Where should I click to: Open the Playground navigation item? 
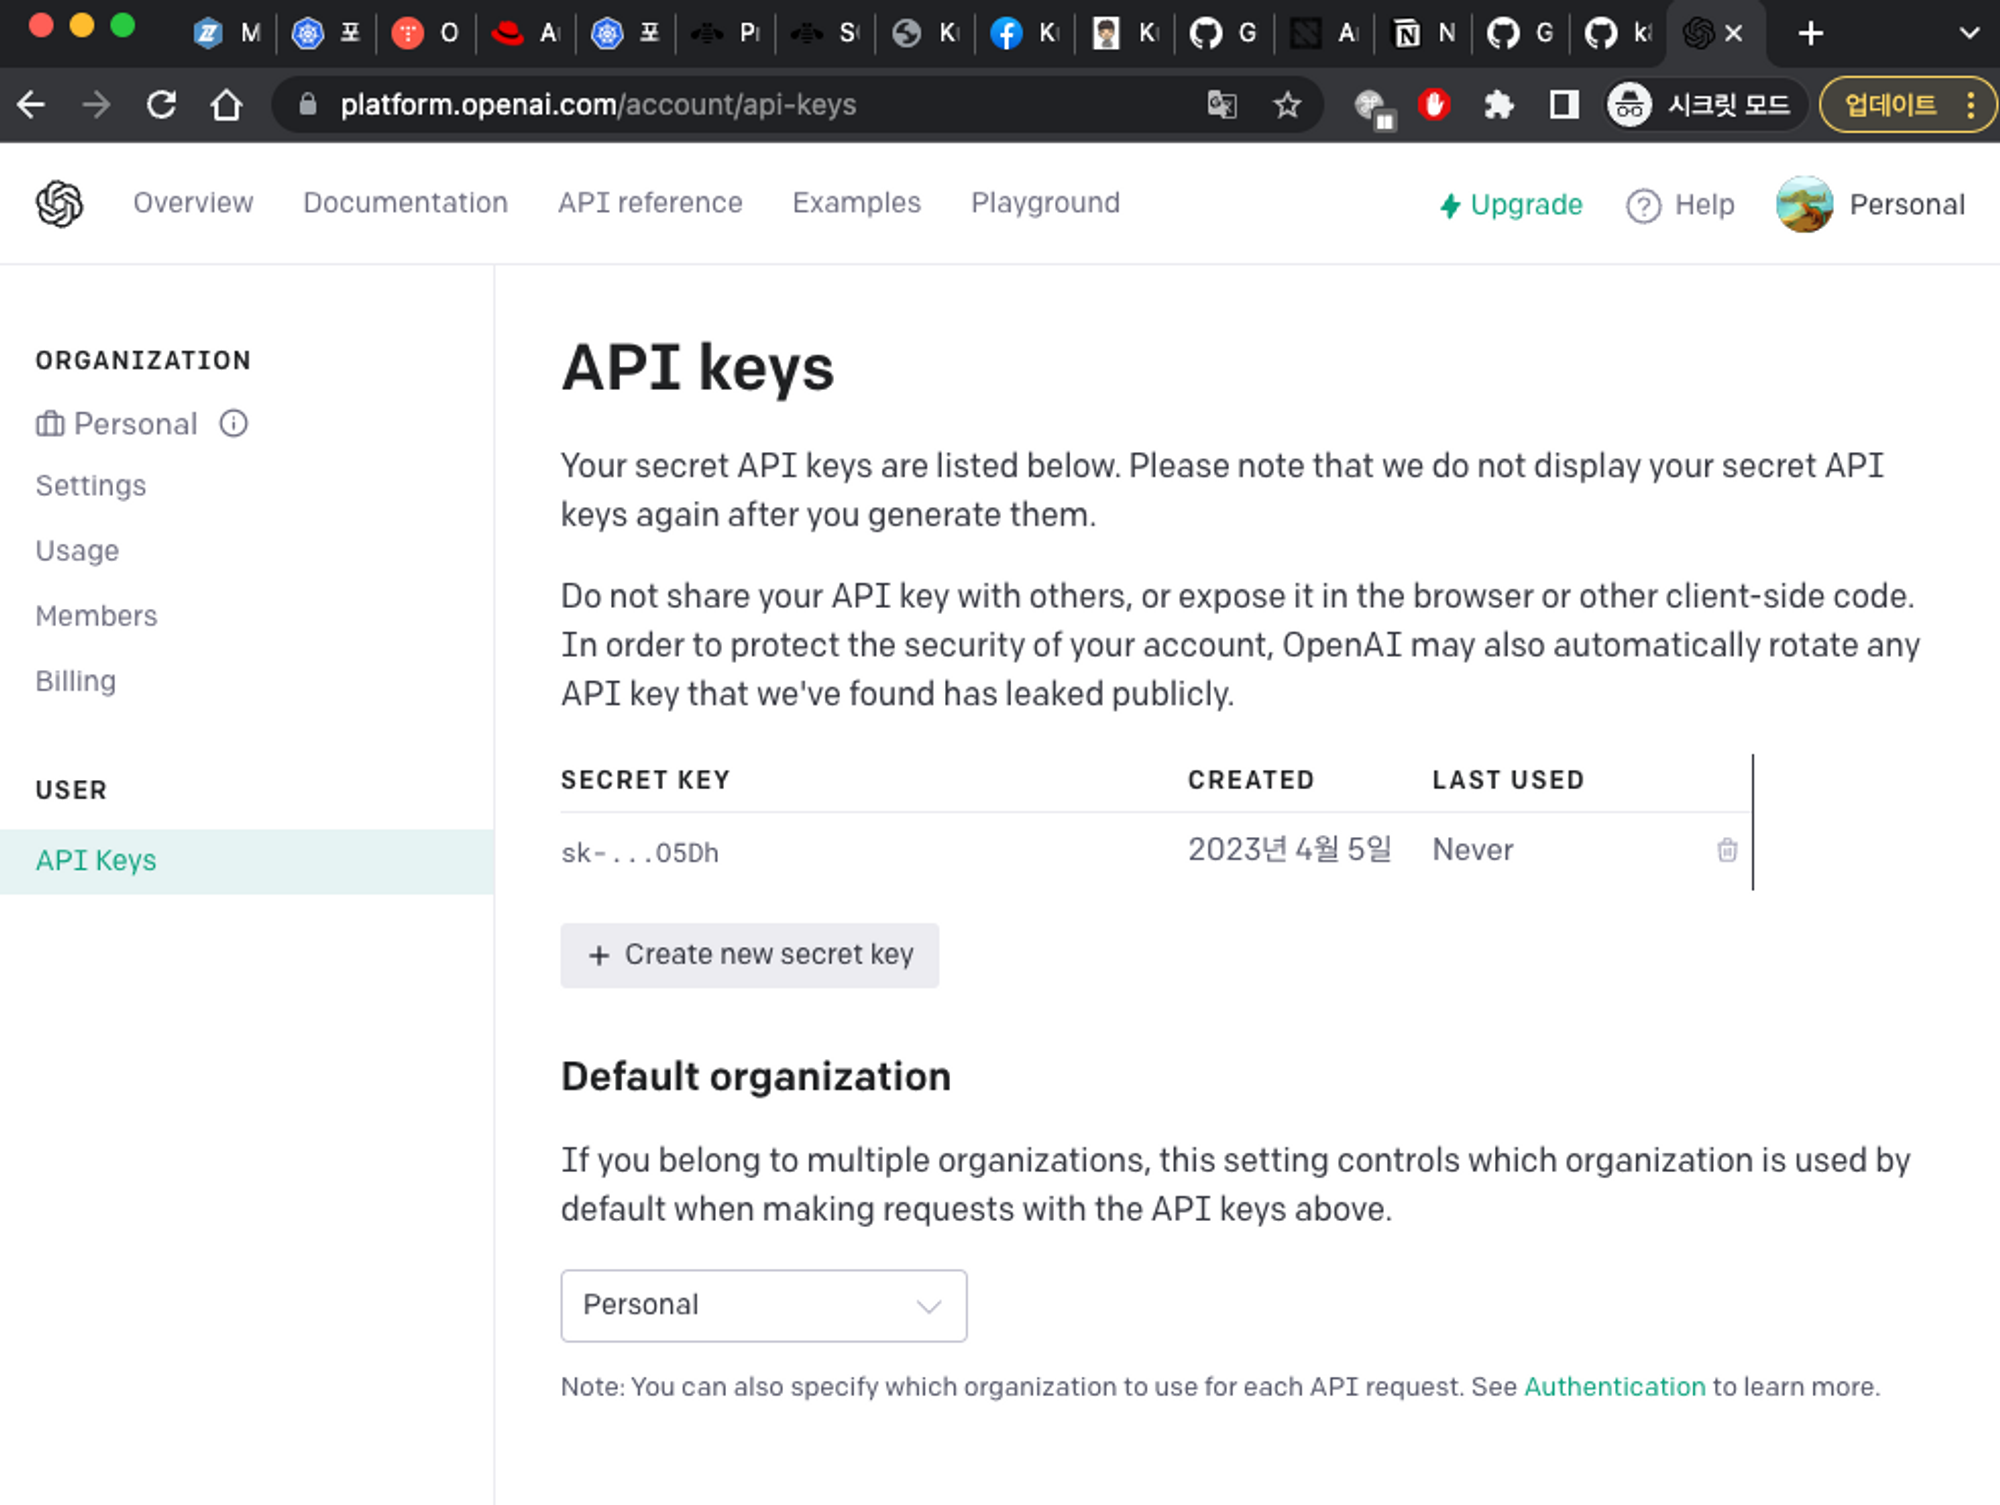coord(1045,203)
